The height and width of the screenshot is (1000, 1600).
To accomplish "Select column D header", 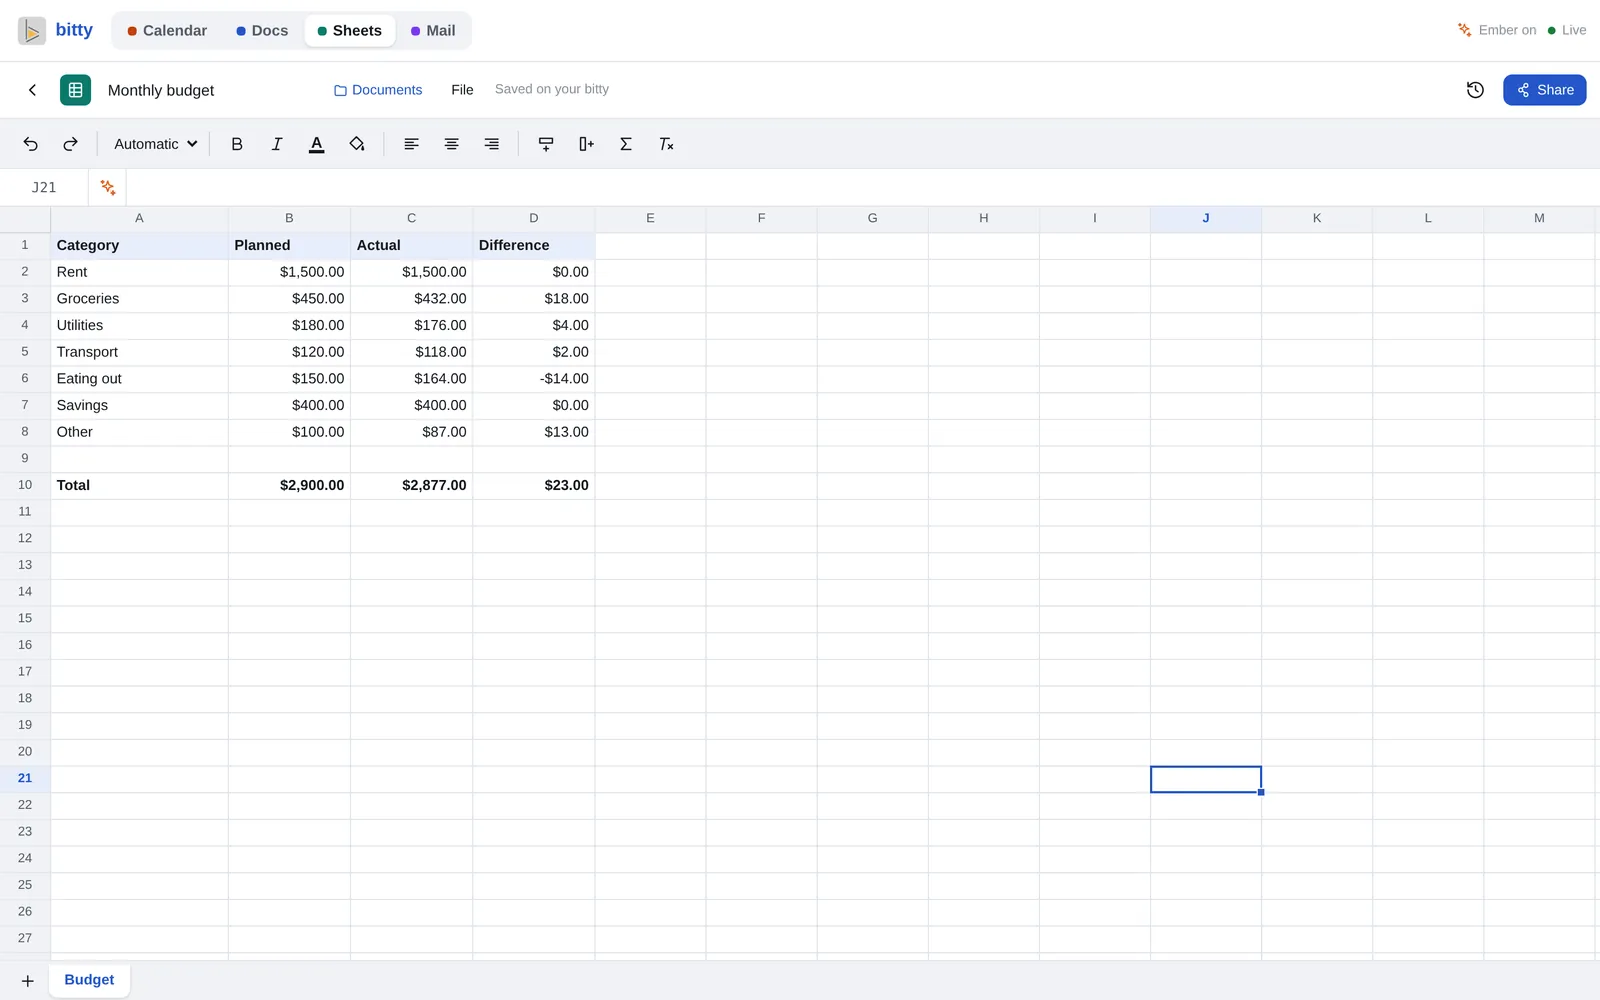I will (x=533, y=218).
